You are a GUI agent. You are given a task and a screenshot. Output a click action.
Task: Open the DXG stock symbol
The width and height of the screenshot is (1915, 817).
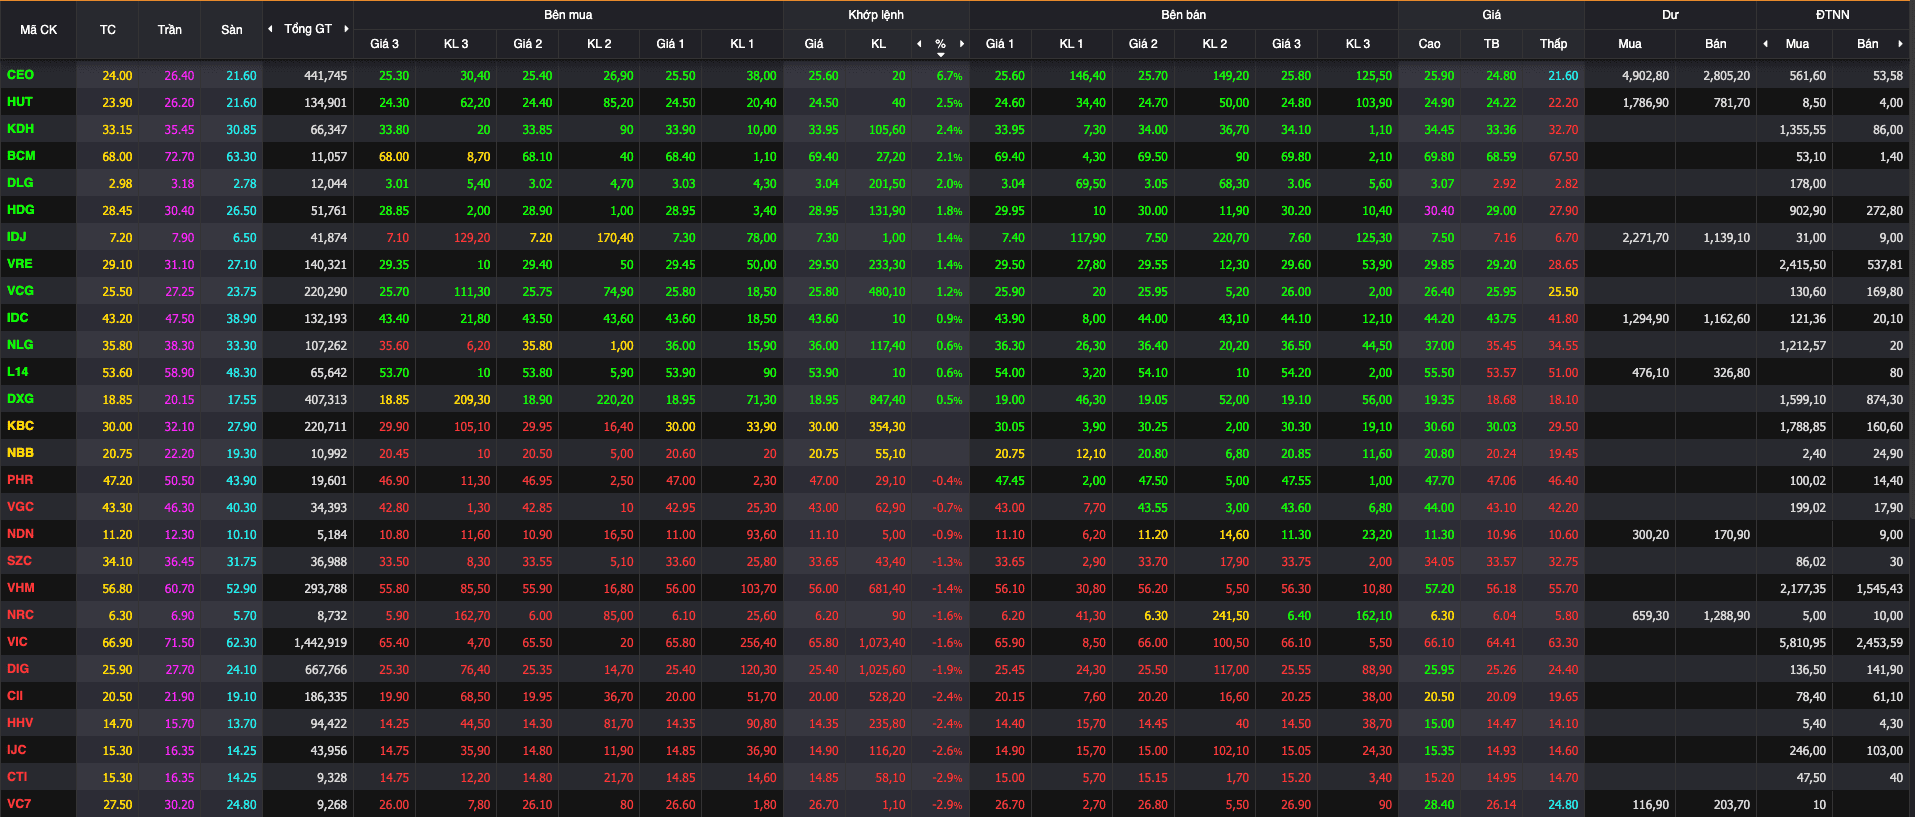pyautogui.click(x=20, y=399)
